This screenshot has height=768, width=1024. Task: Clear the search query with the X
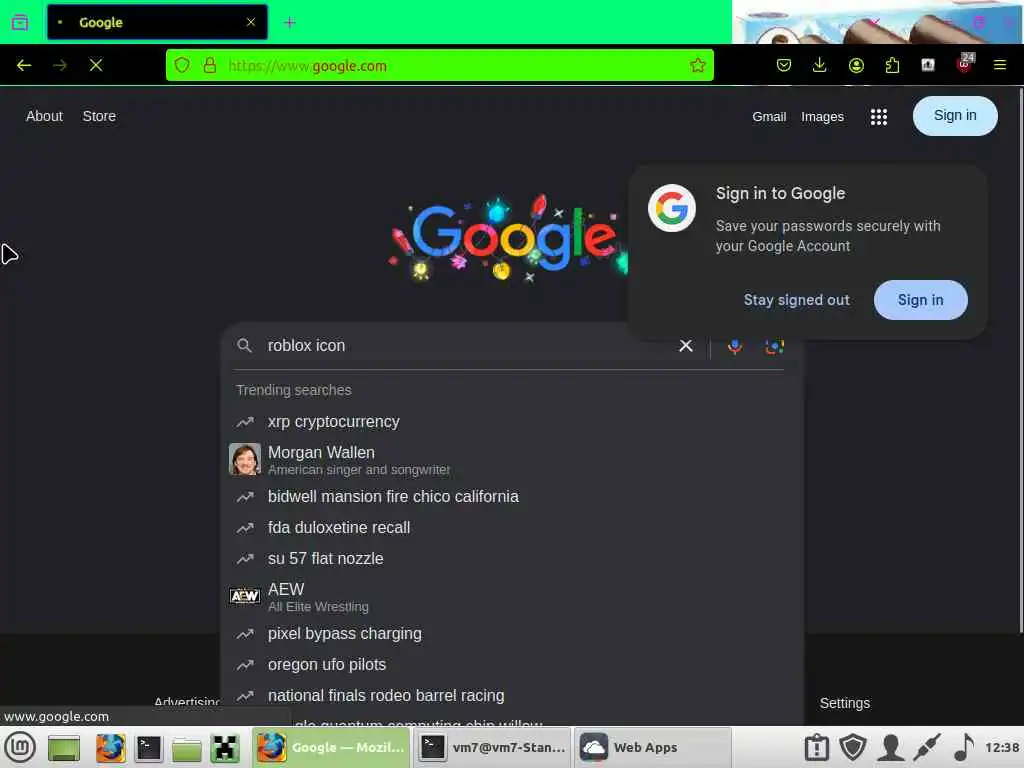point(685,345)
